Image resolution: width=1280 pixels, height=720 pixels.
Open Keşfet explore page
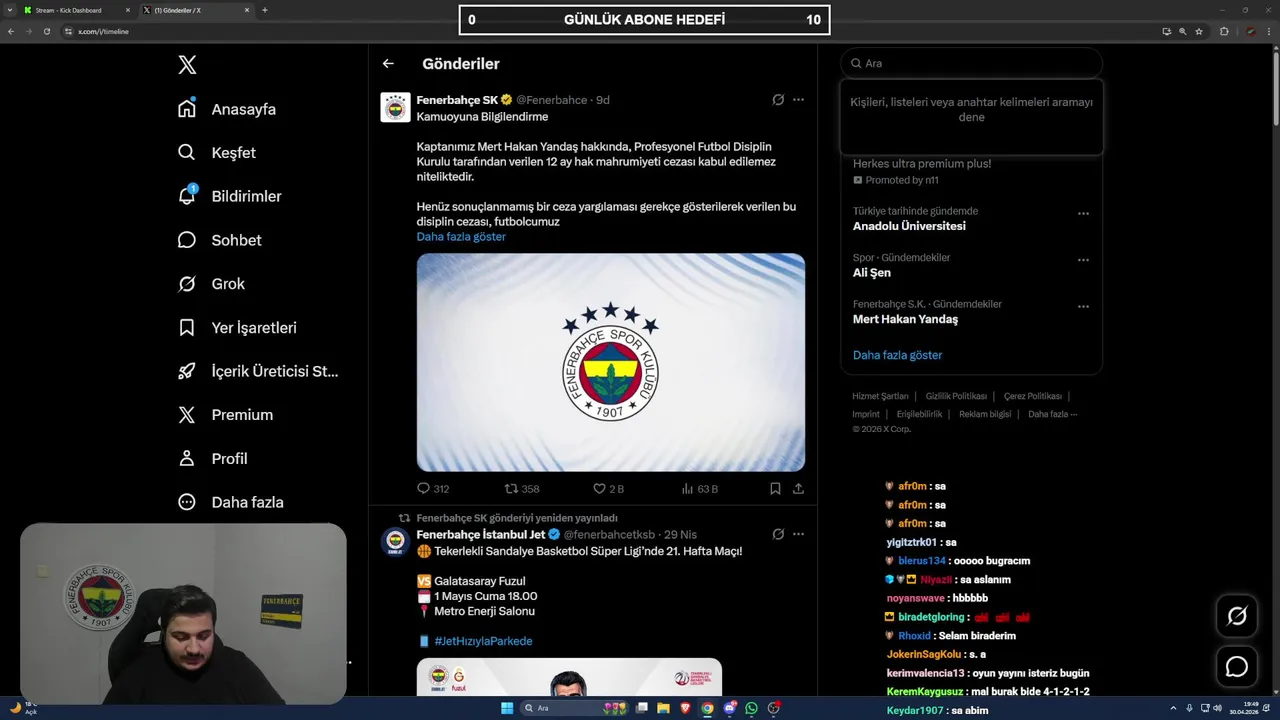216,153
